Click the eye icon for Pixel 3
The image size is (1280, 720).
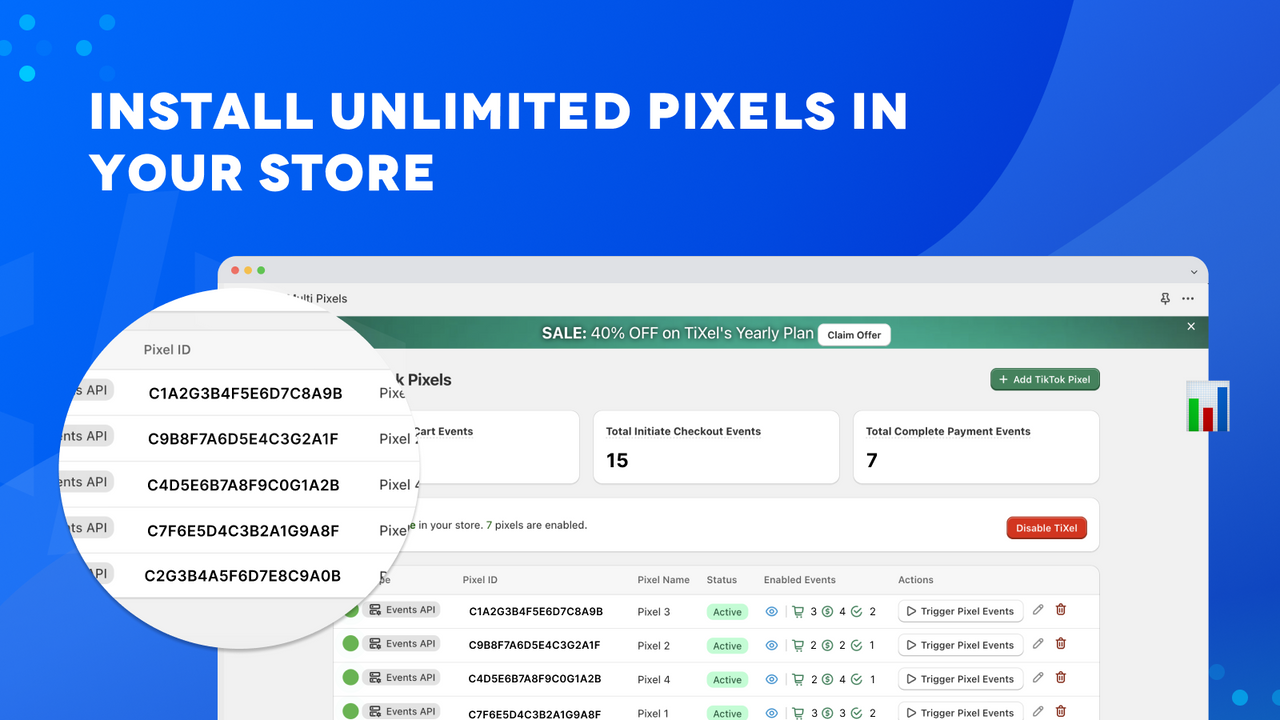(x=771, y=612)
